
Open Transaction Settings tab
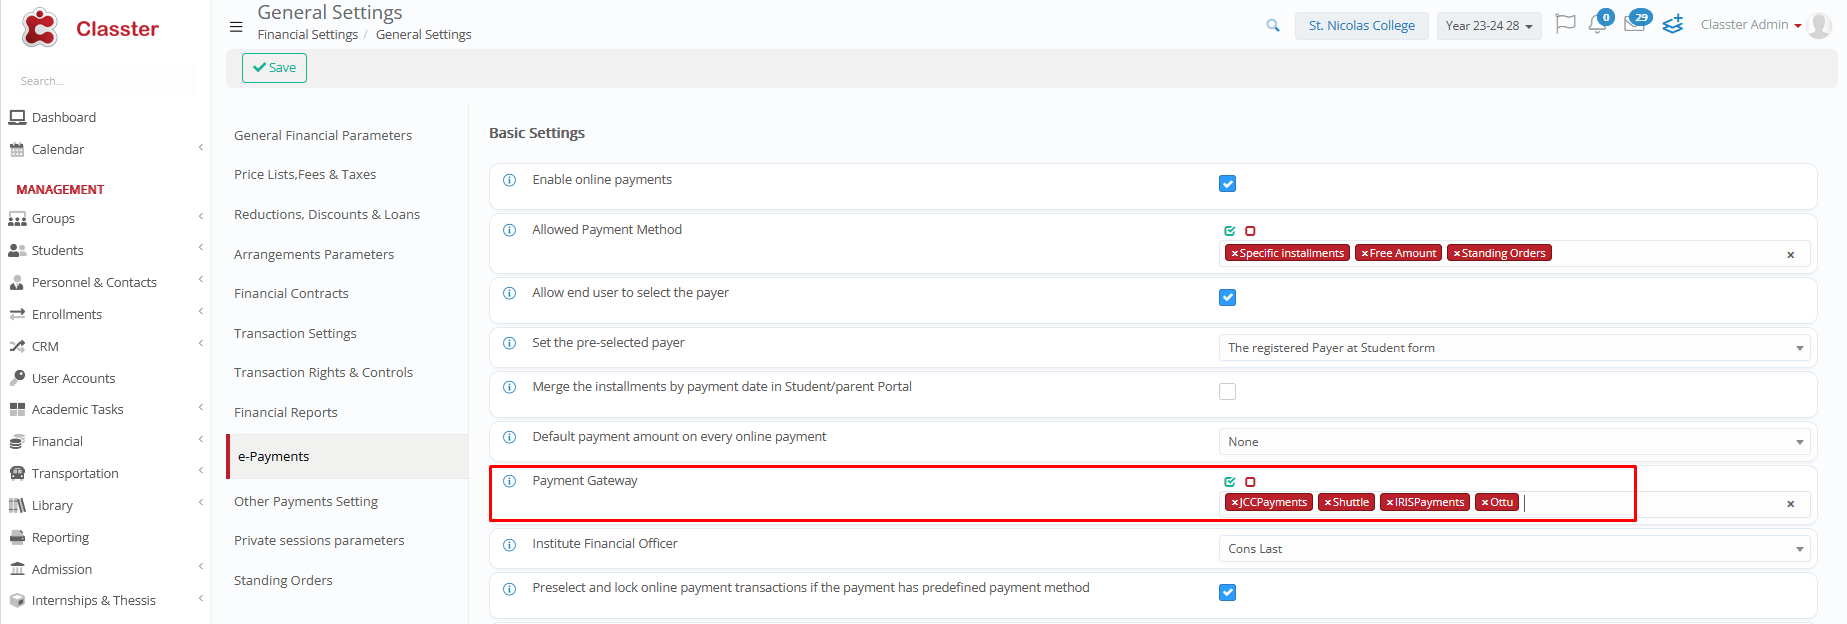(x=295, y=334)
